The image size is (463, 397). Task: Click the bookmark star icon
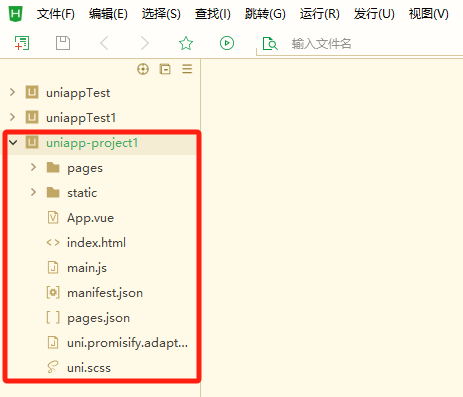186,43
